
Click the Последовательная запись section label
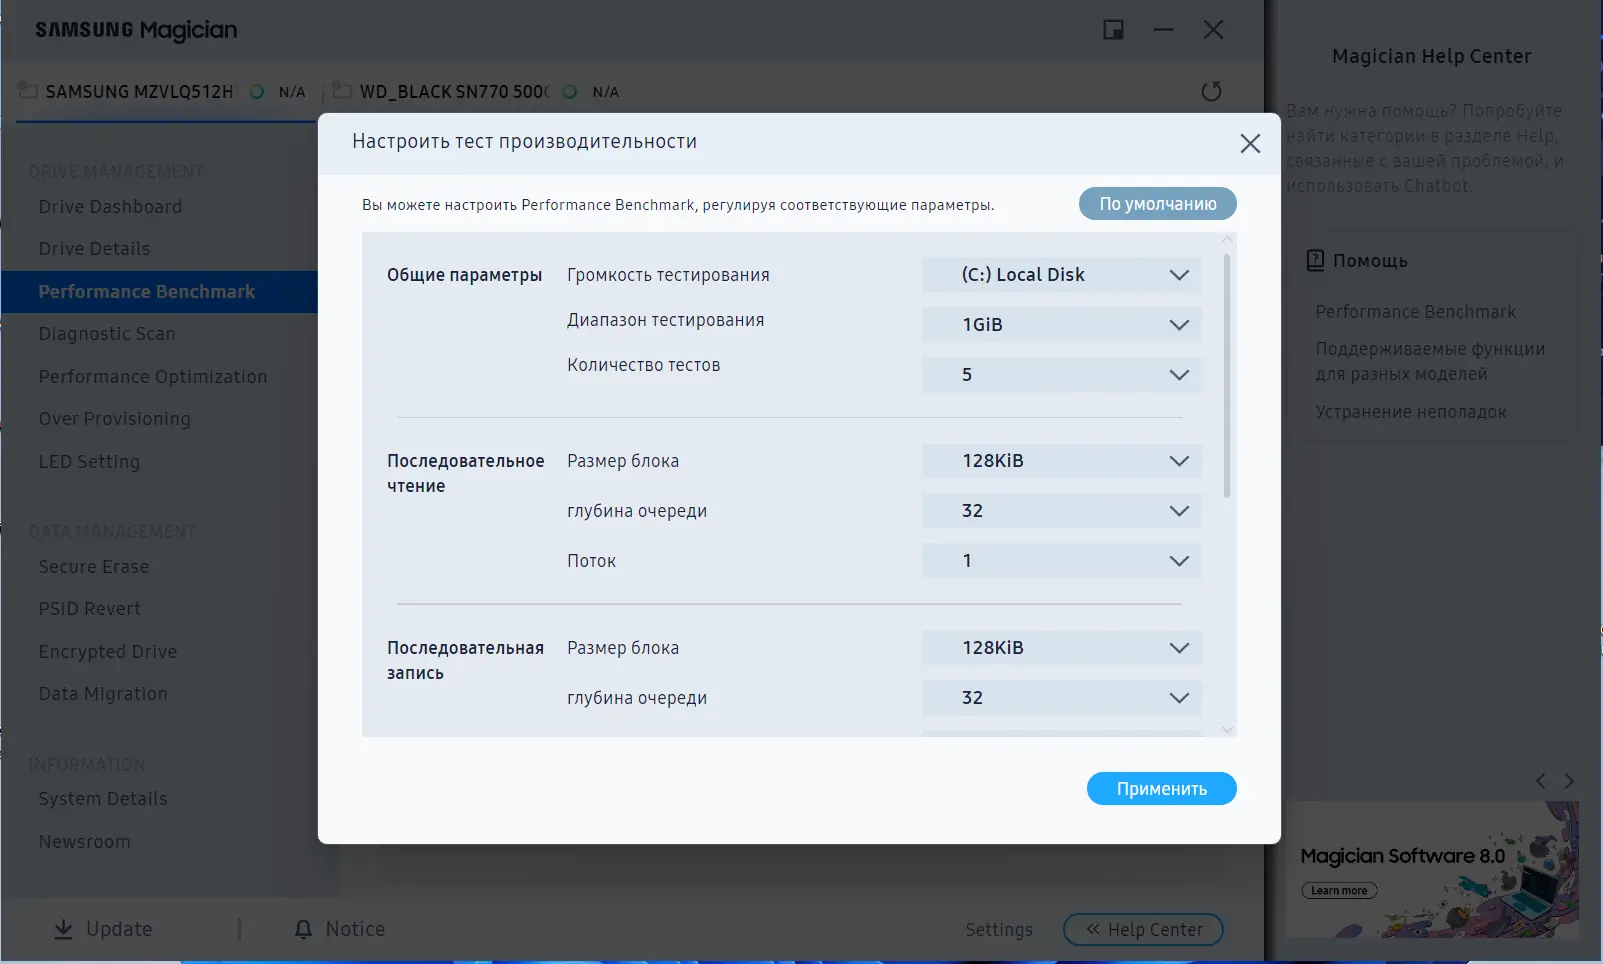tap(466, 661)
